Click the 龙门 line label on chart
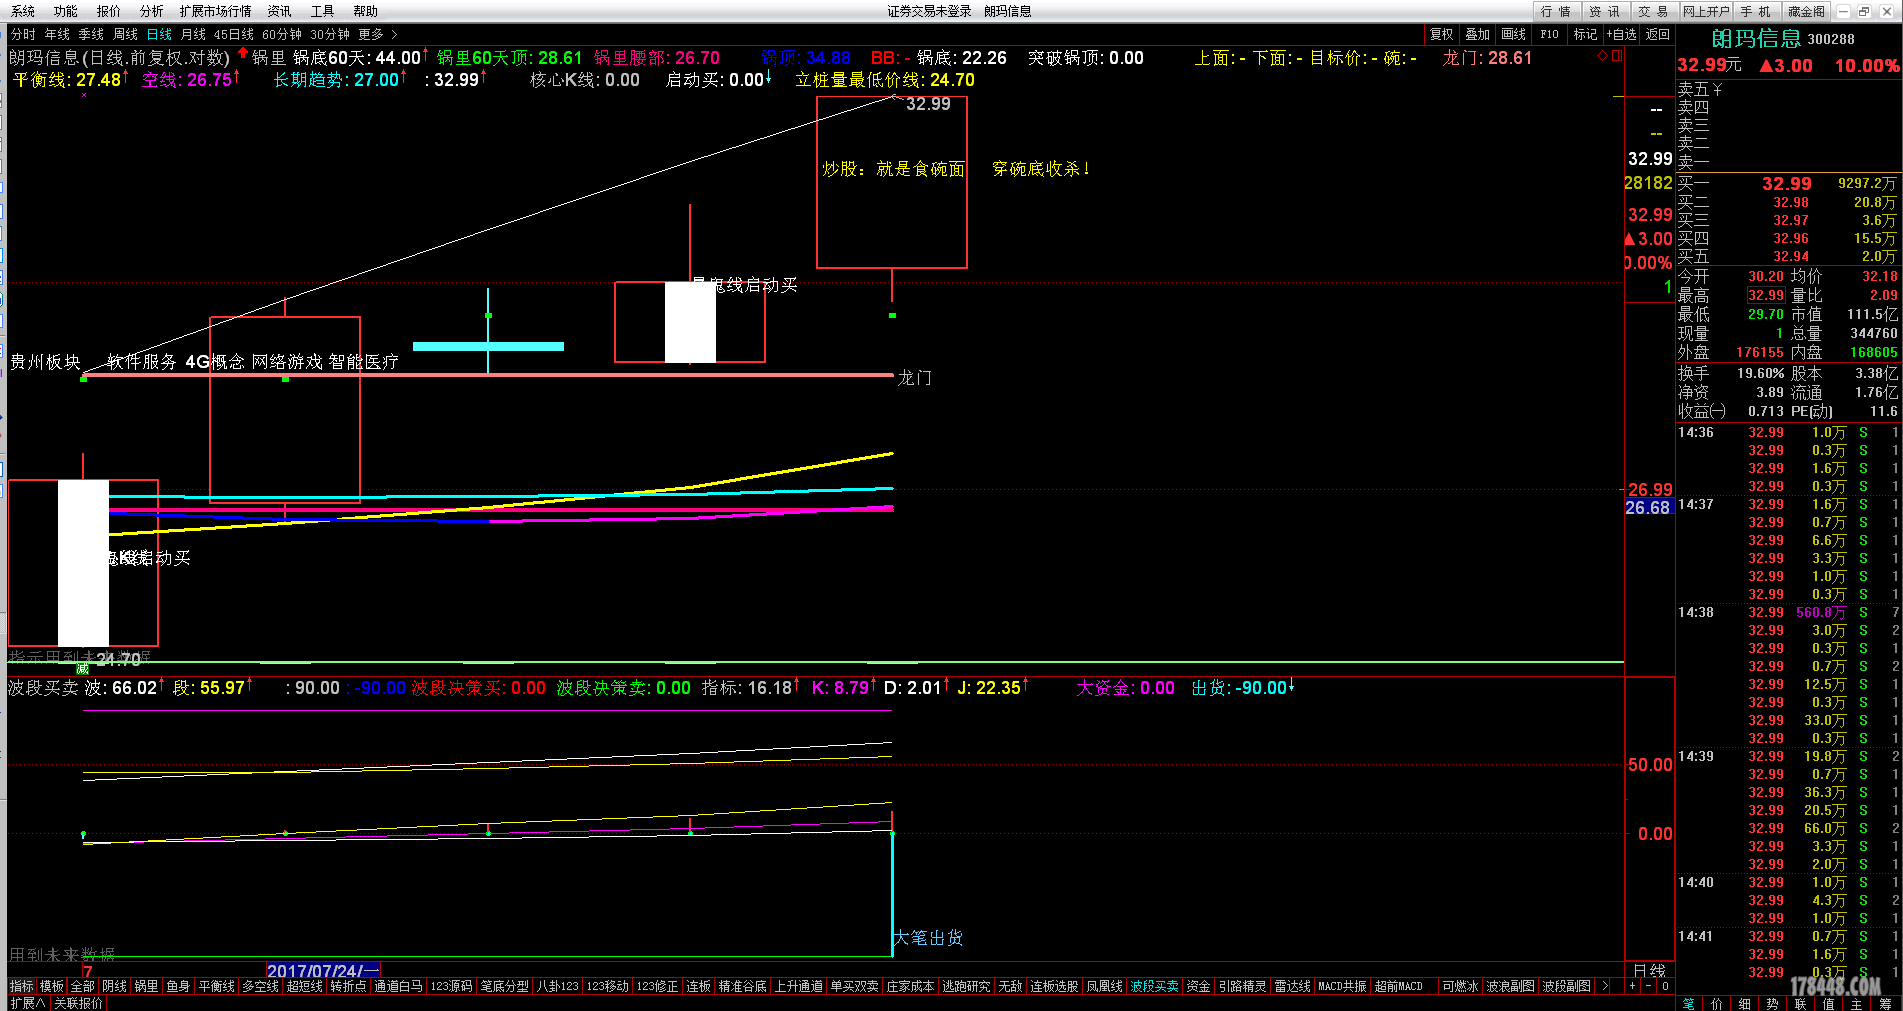The width and height of the screenshot is (1903, 1011). [914, 377]
